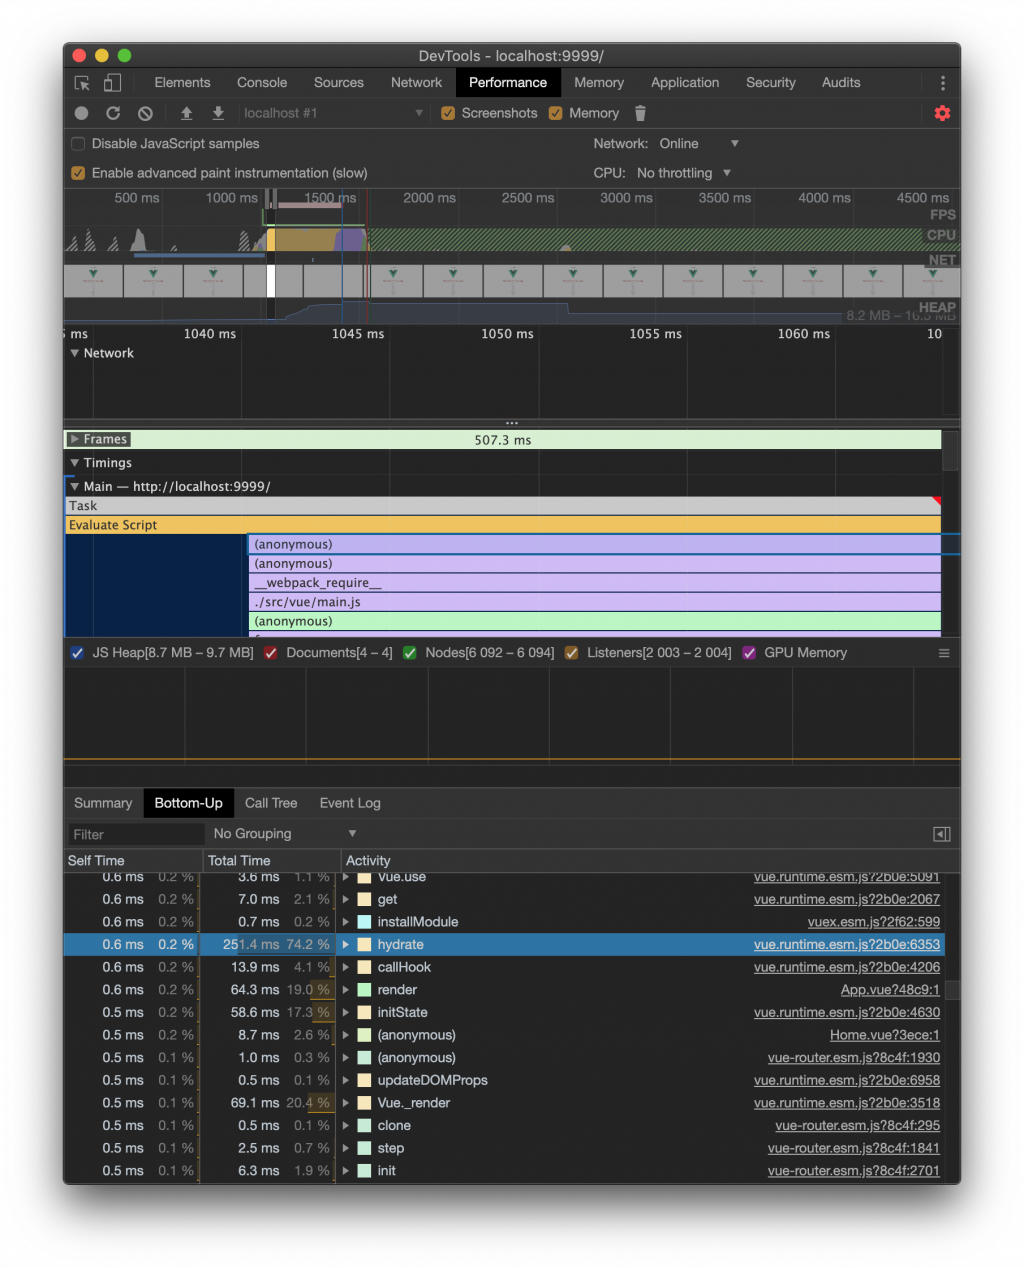Open the CPU No throttling dropdown
Viewport: 1024px width, 1268px height.
pos(684,173)
